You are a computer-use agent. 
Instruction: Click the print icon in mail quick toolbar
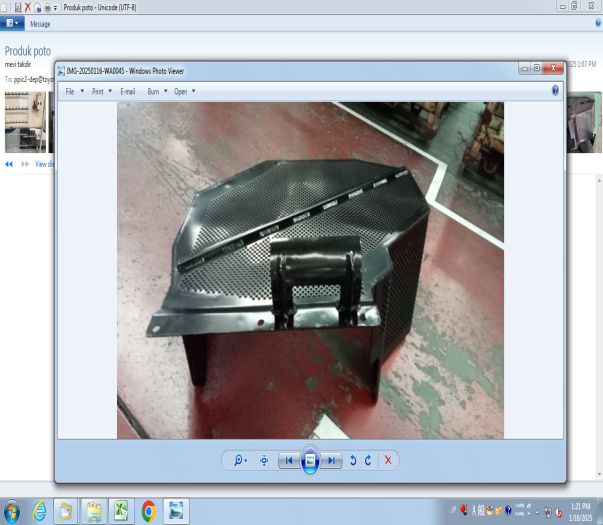coord(47,8)
